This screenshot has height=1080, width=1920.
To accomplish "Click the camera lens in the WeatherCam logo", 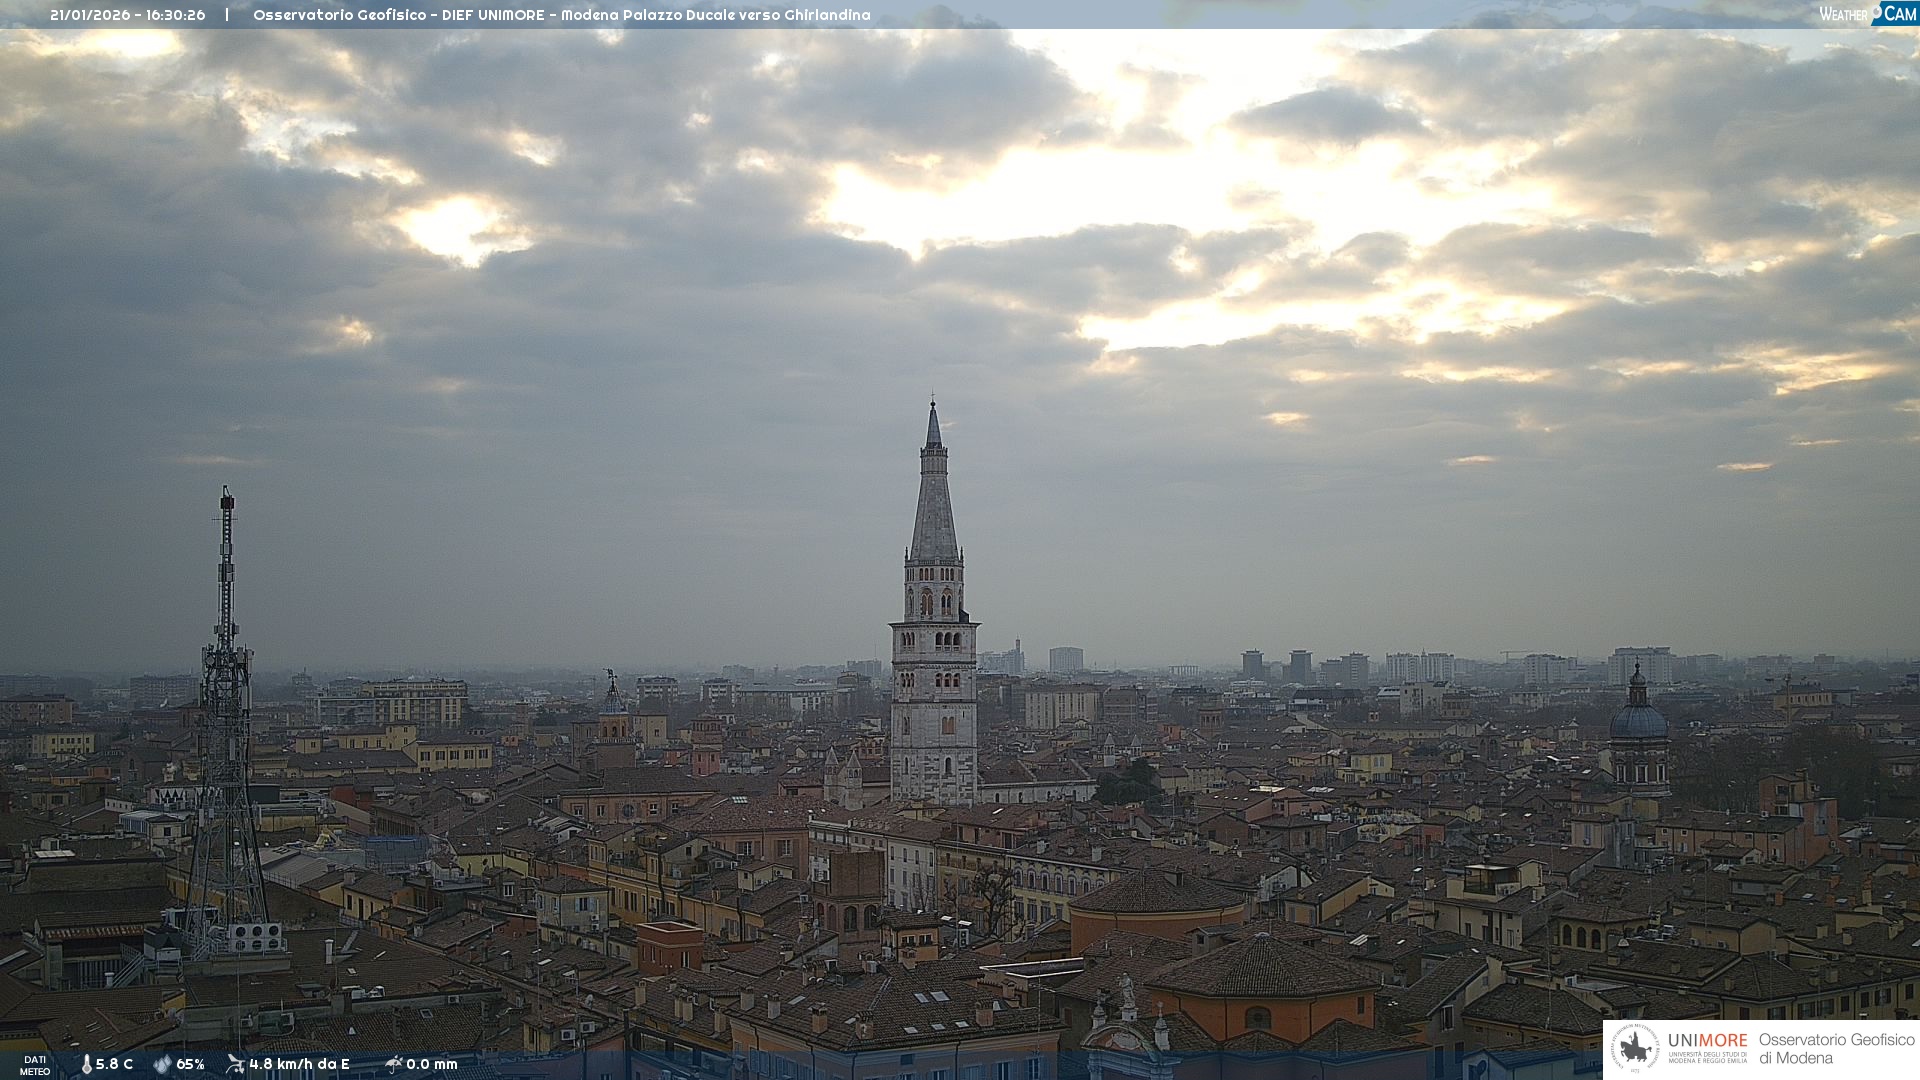I will [x=1877, y=10].
